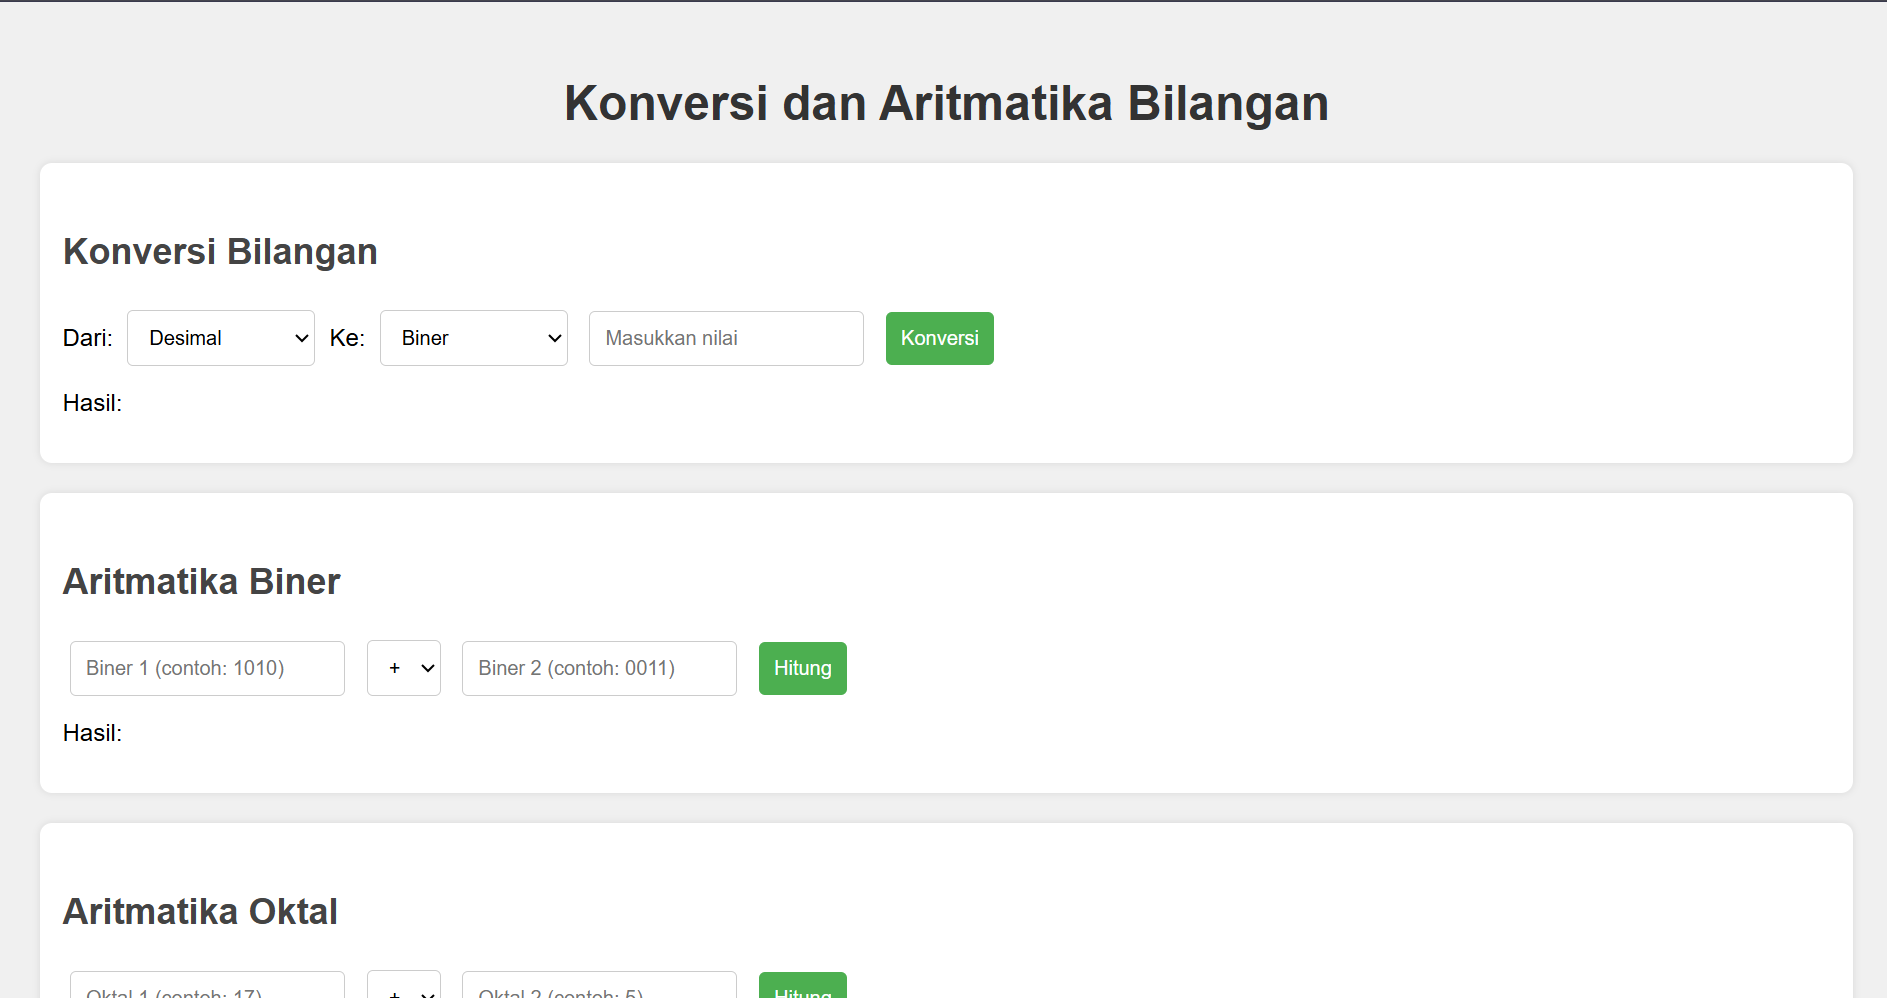Click the Aritmatika Biner section heading
This screenshot has height=998, width=1887.
coord(202,582)
